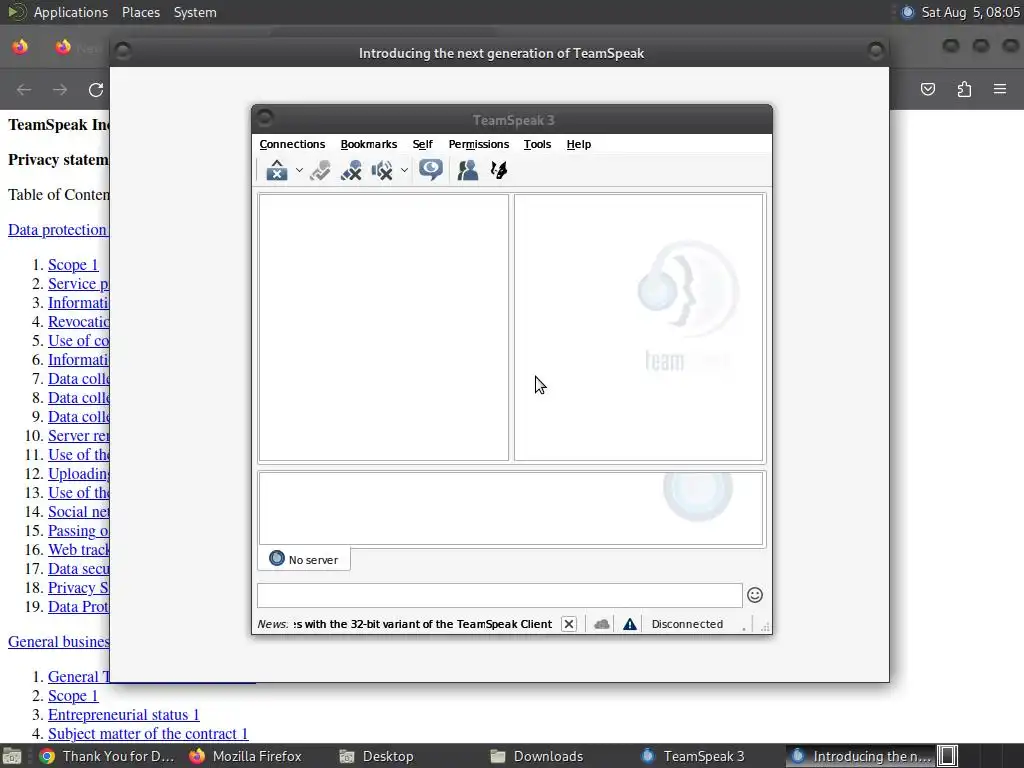Click the TeamSpeak 3 window menu button

click(264, 118)
